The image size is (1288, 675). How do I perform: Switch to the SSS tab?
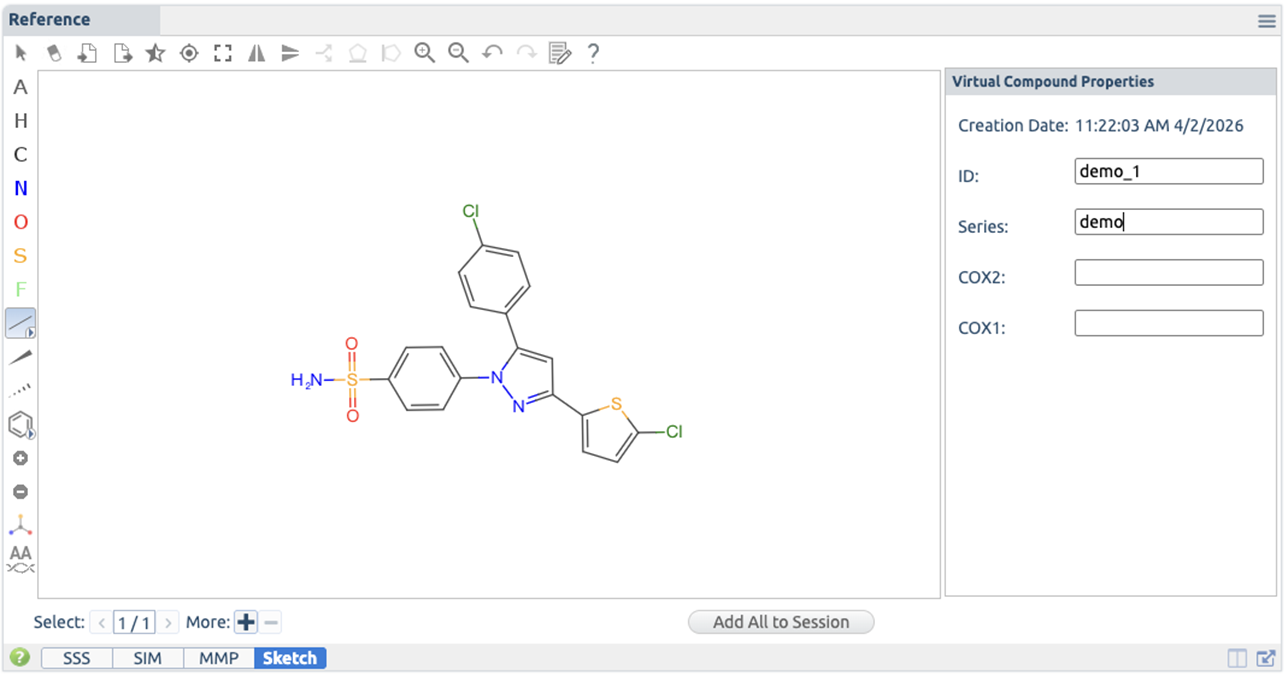pos(77,658)
